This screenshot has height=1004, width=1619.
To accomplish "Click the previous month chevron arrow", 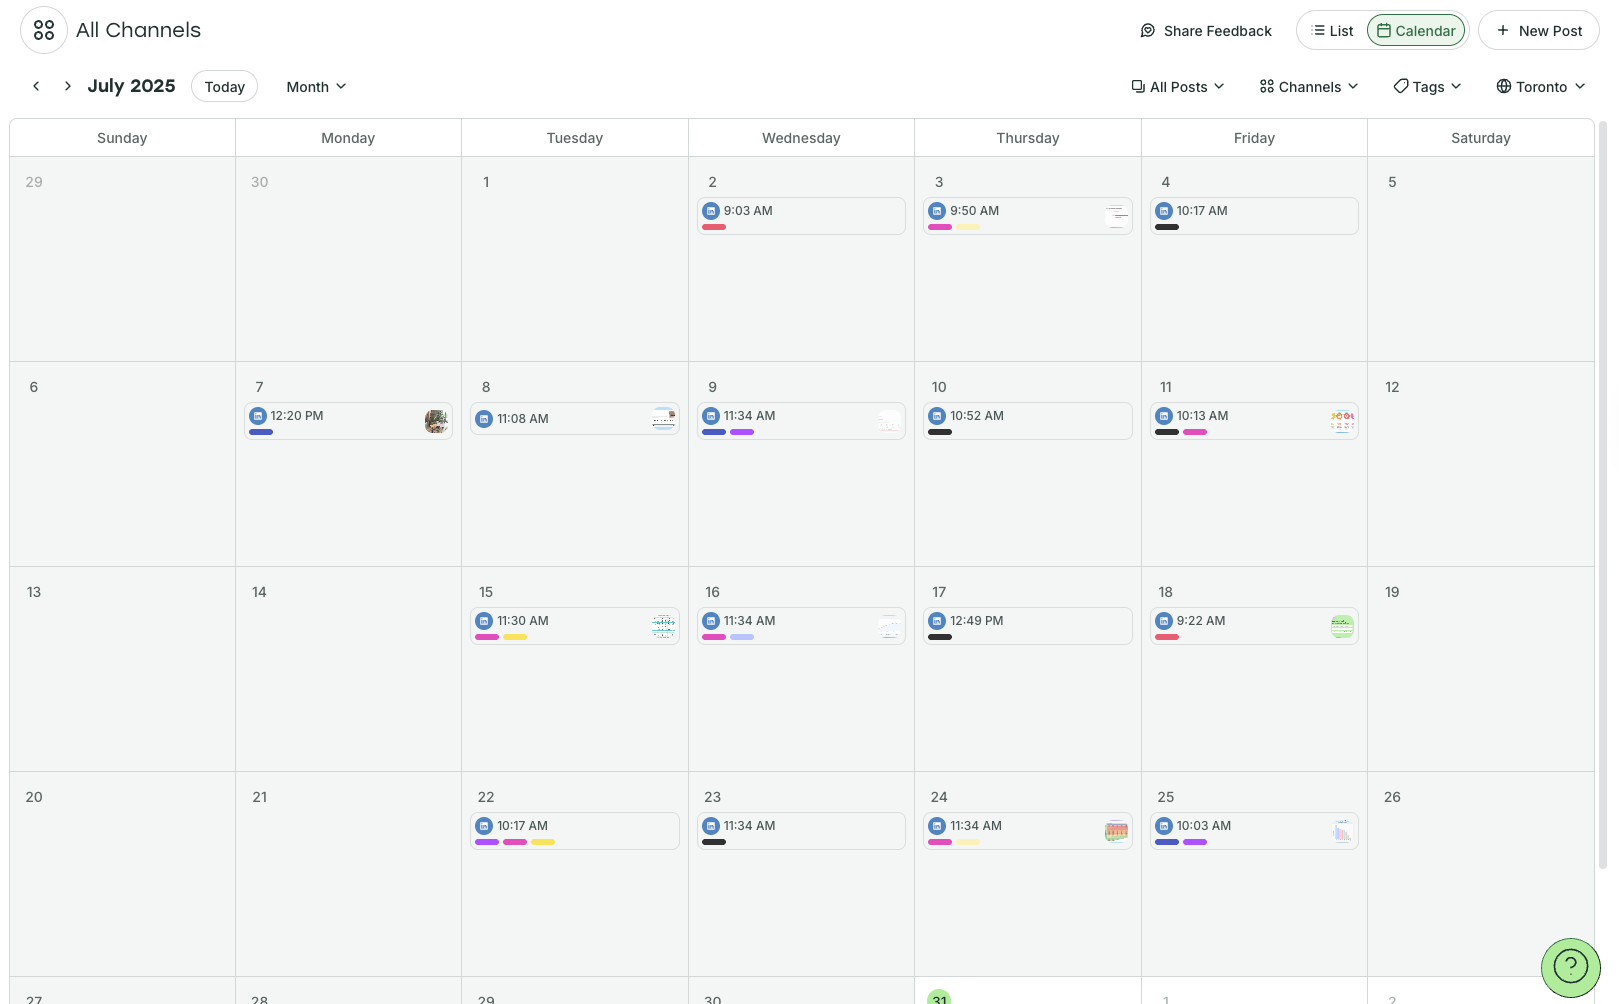I will [x=36, y=86].
